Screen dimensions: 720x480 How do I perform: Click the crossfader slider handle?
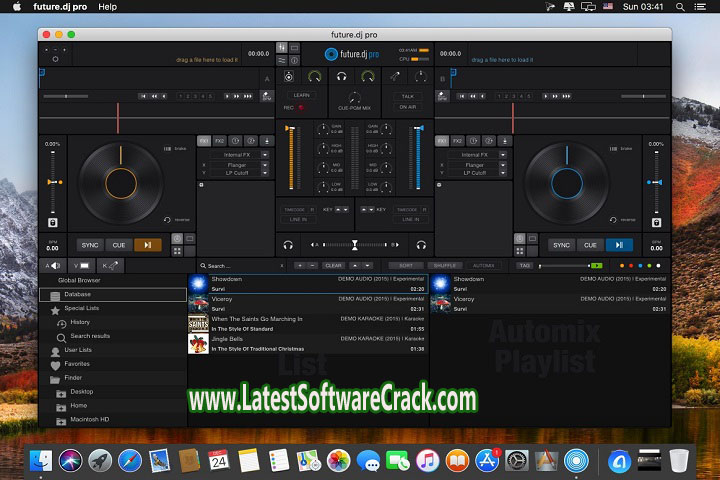[x=354, y=245]
